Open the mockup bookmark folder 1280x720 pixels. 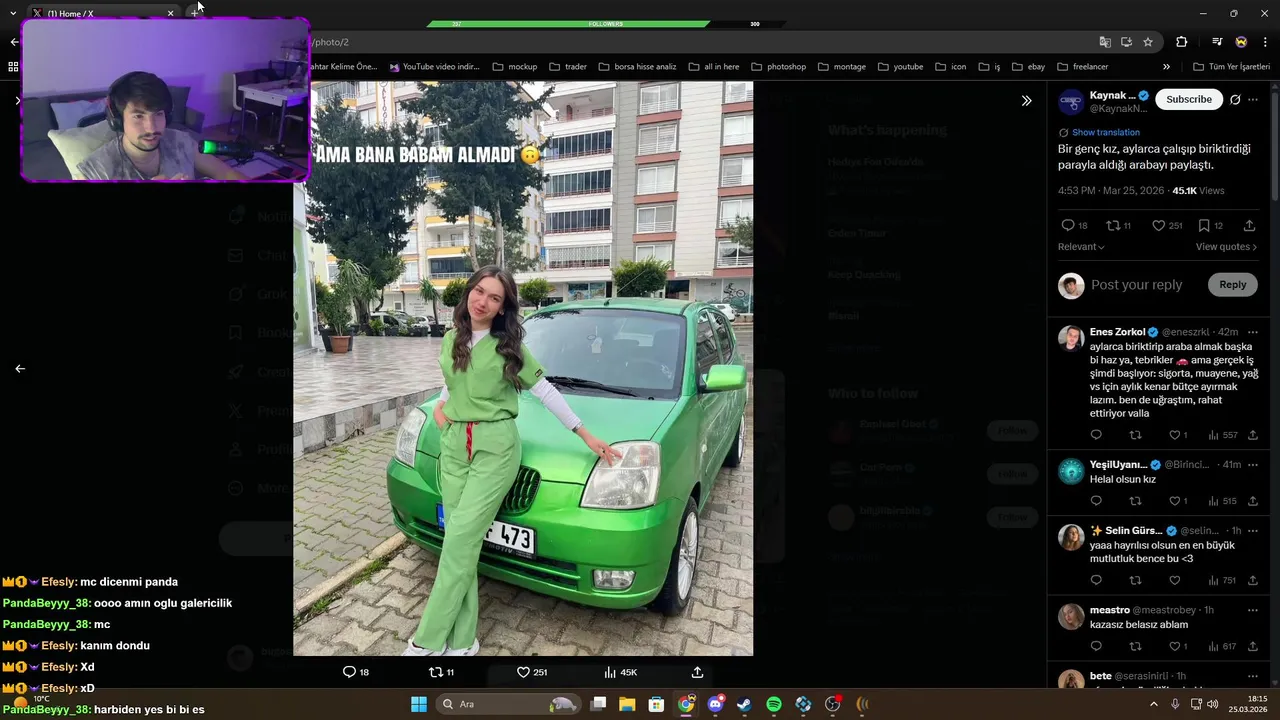[515, 67]
